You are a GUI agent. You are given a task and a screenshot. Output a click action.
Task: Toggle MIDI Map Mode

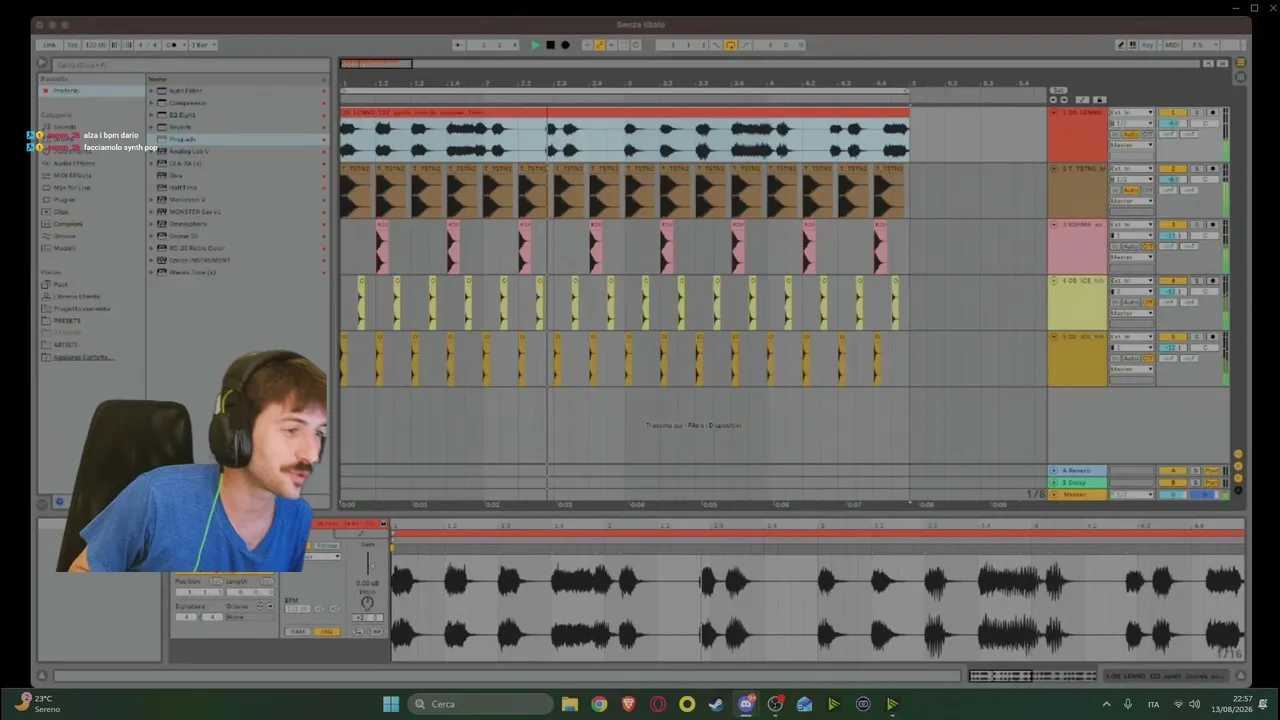1170,45
